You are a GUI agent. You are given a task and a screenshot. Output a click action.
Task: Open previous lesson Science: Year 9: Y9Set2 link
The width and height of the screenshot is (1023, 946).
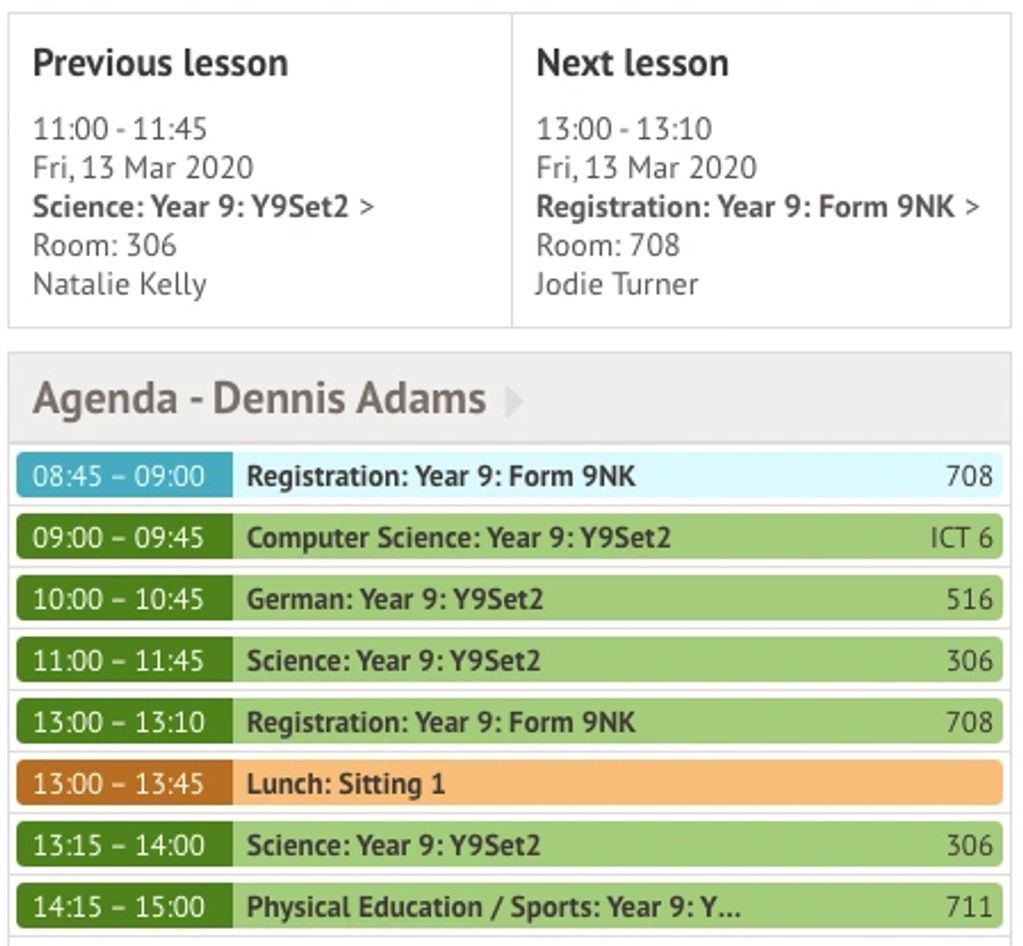203,207
